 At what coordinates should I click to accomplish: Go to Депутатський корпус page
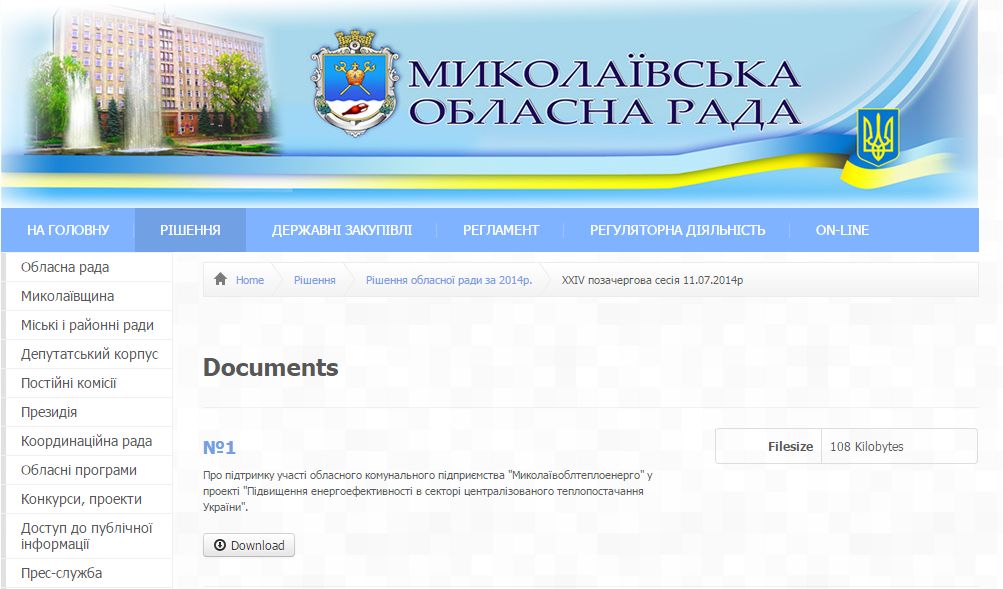point(89,354)
